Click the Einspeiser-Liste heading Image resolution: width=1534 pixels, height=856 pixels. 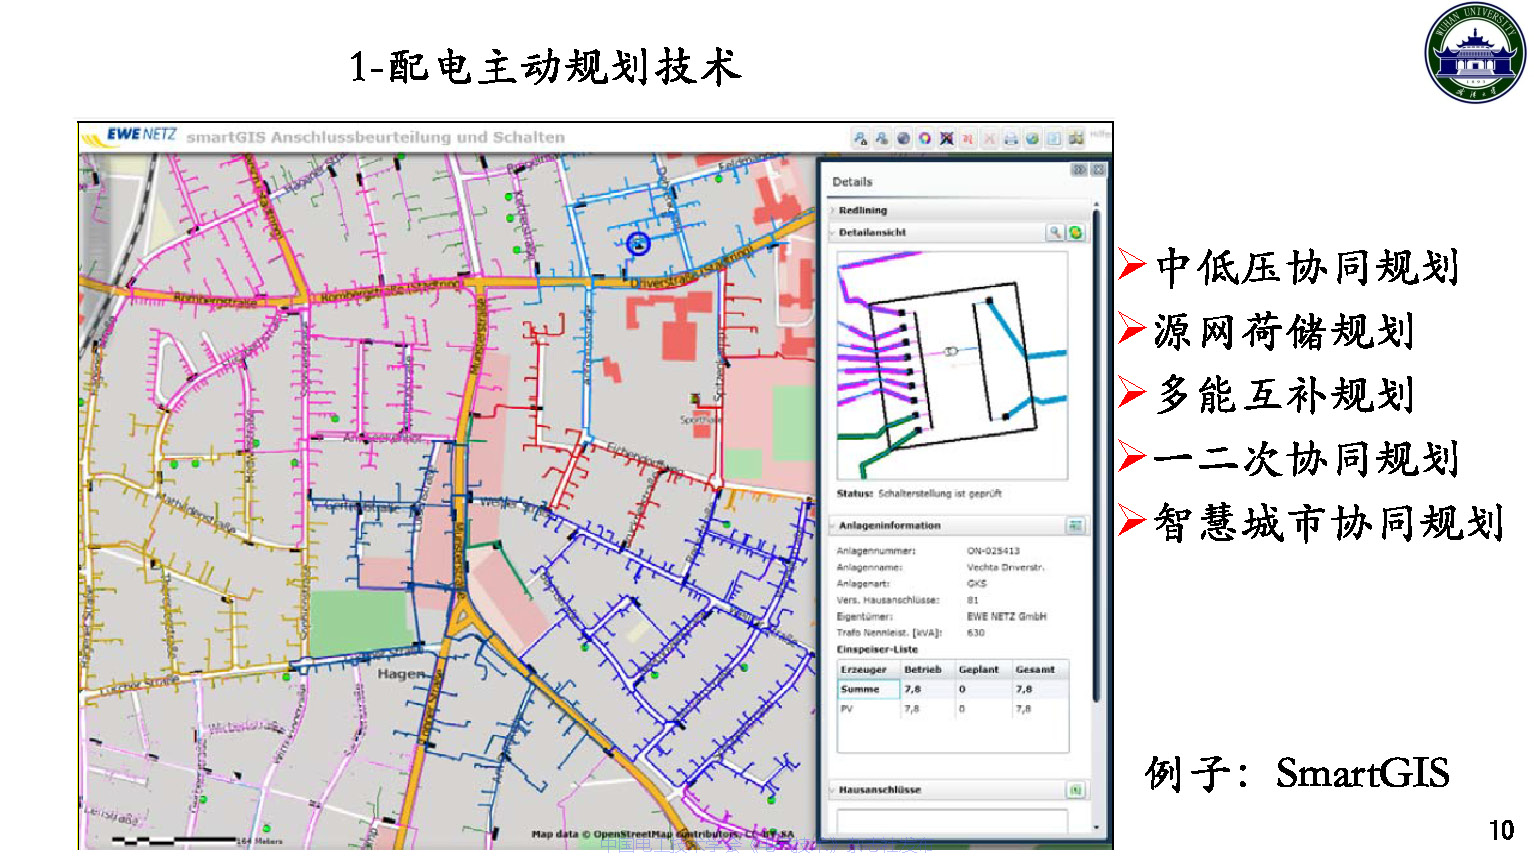877,649
